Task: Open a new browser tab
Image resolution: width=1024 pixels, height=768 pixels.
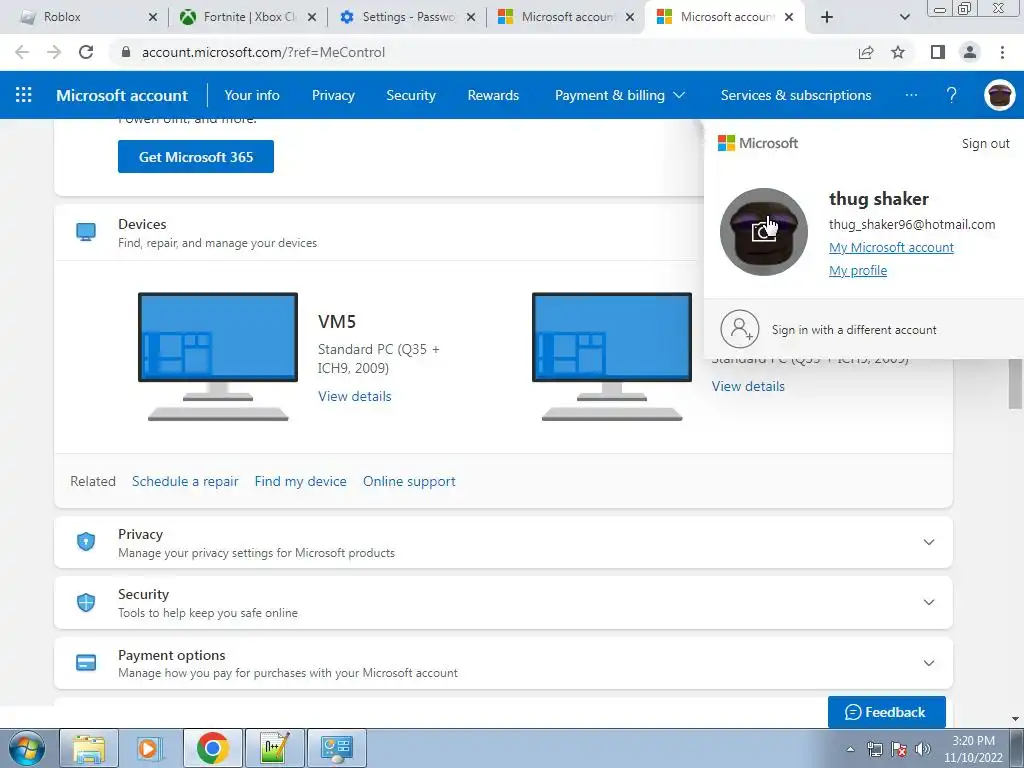Action: tap(827, 17)
